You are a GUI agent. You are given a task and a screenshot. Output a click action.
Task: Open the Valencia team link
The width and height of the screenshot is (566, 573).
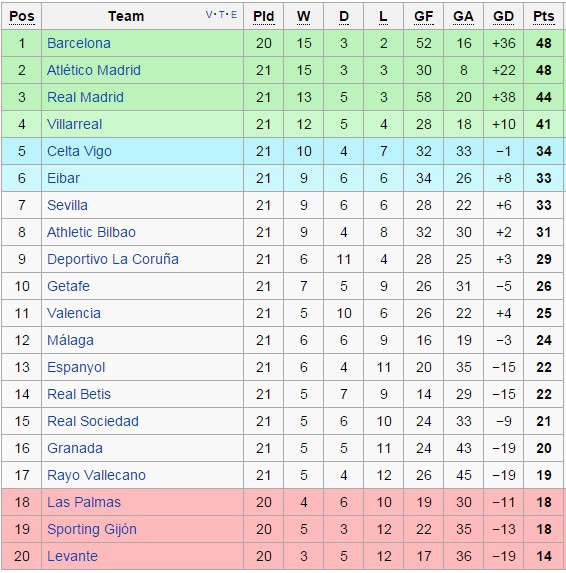coord(74,313)
